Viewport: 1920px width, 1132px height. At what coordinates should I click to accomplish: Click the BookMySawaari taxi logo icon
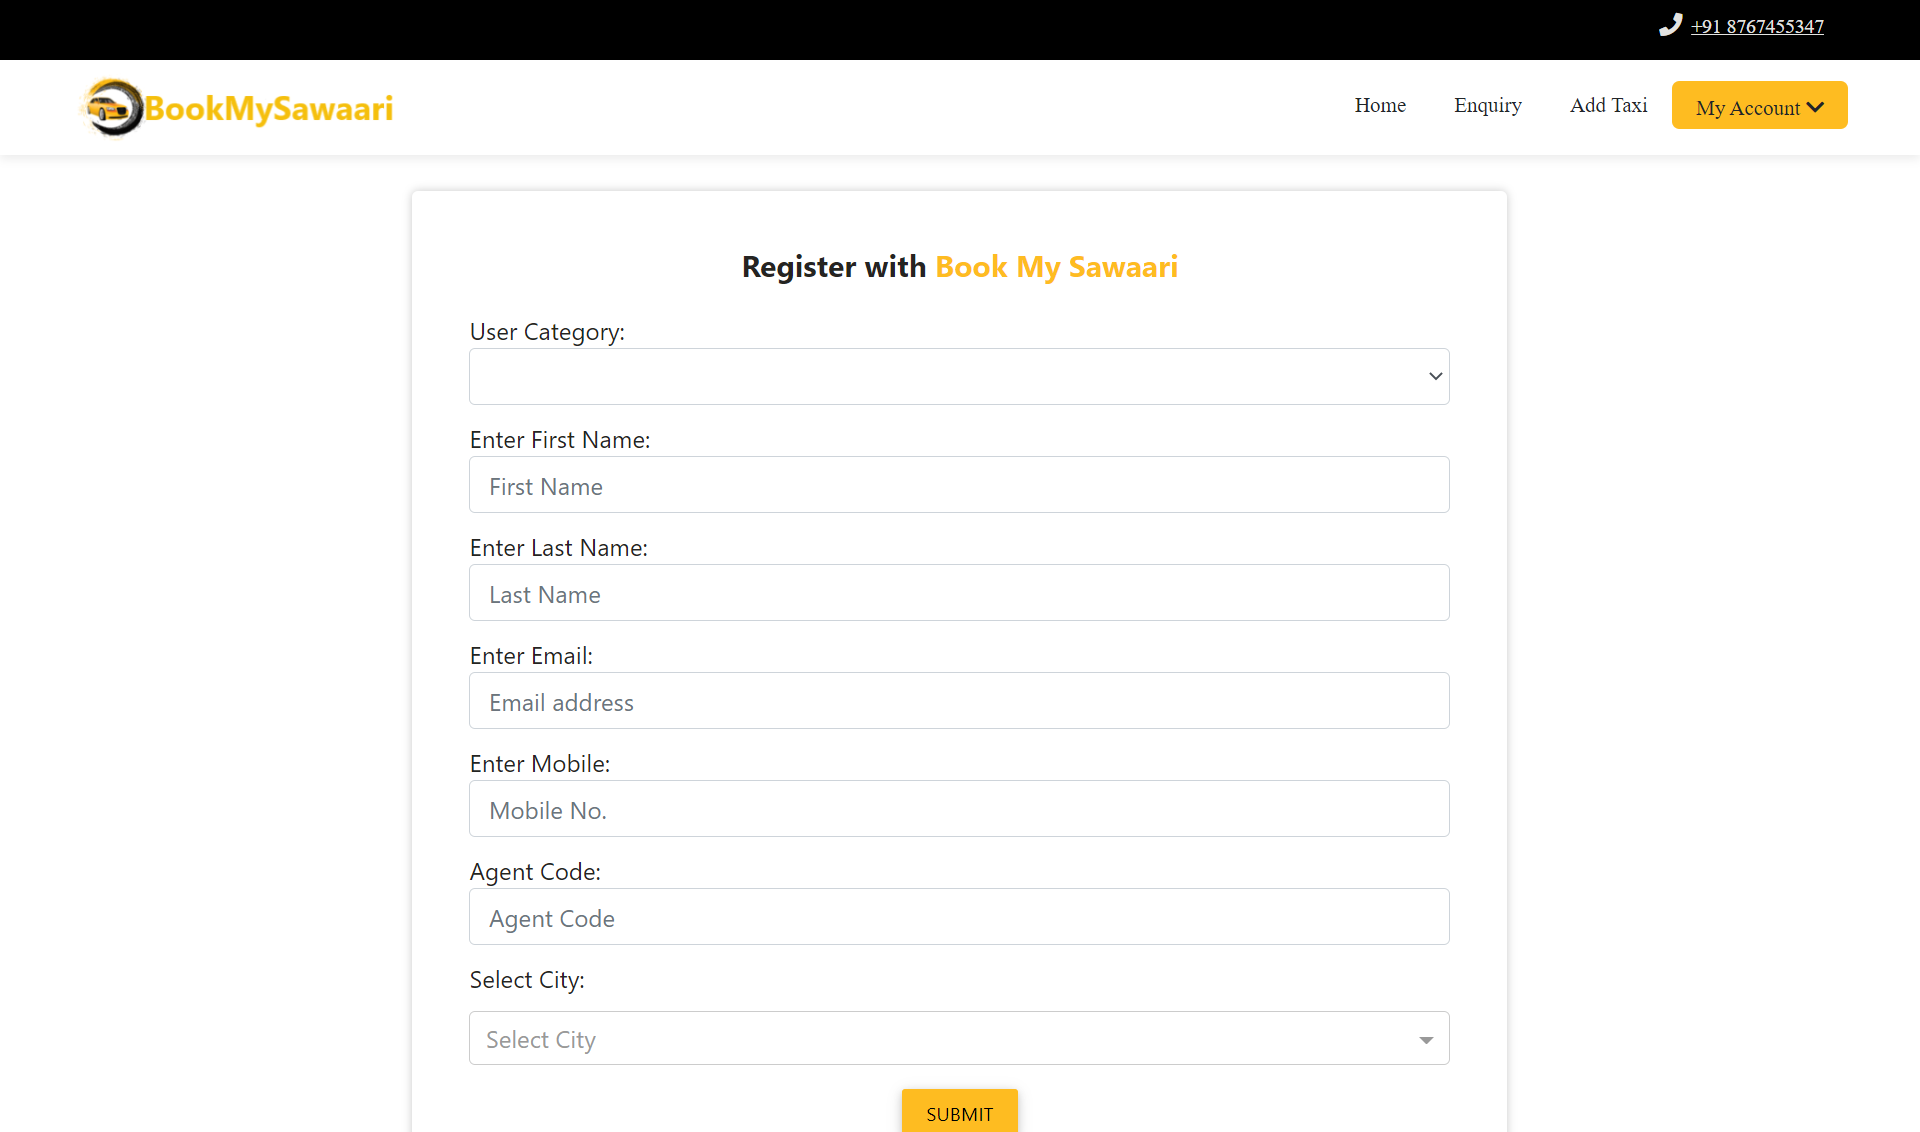coord(112,107)
